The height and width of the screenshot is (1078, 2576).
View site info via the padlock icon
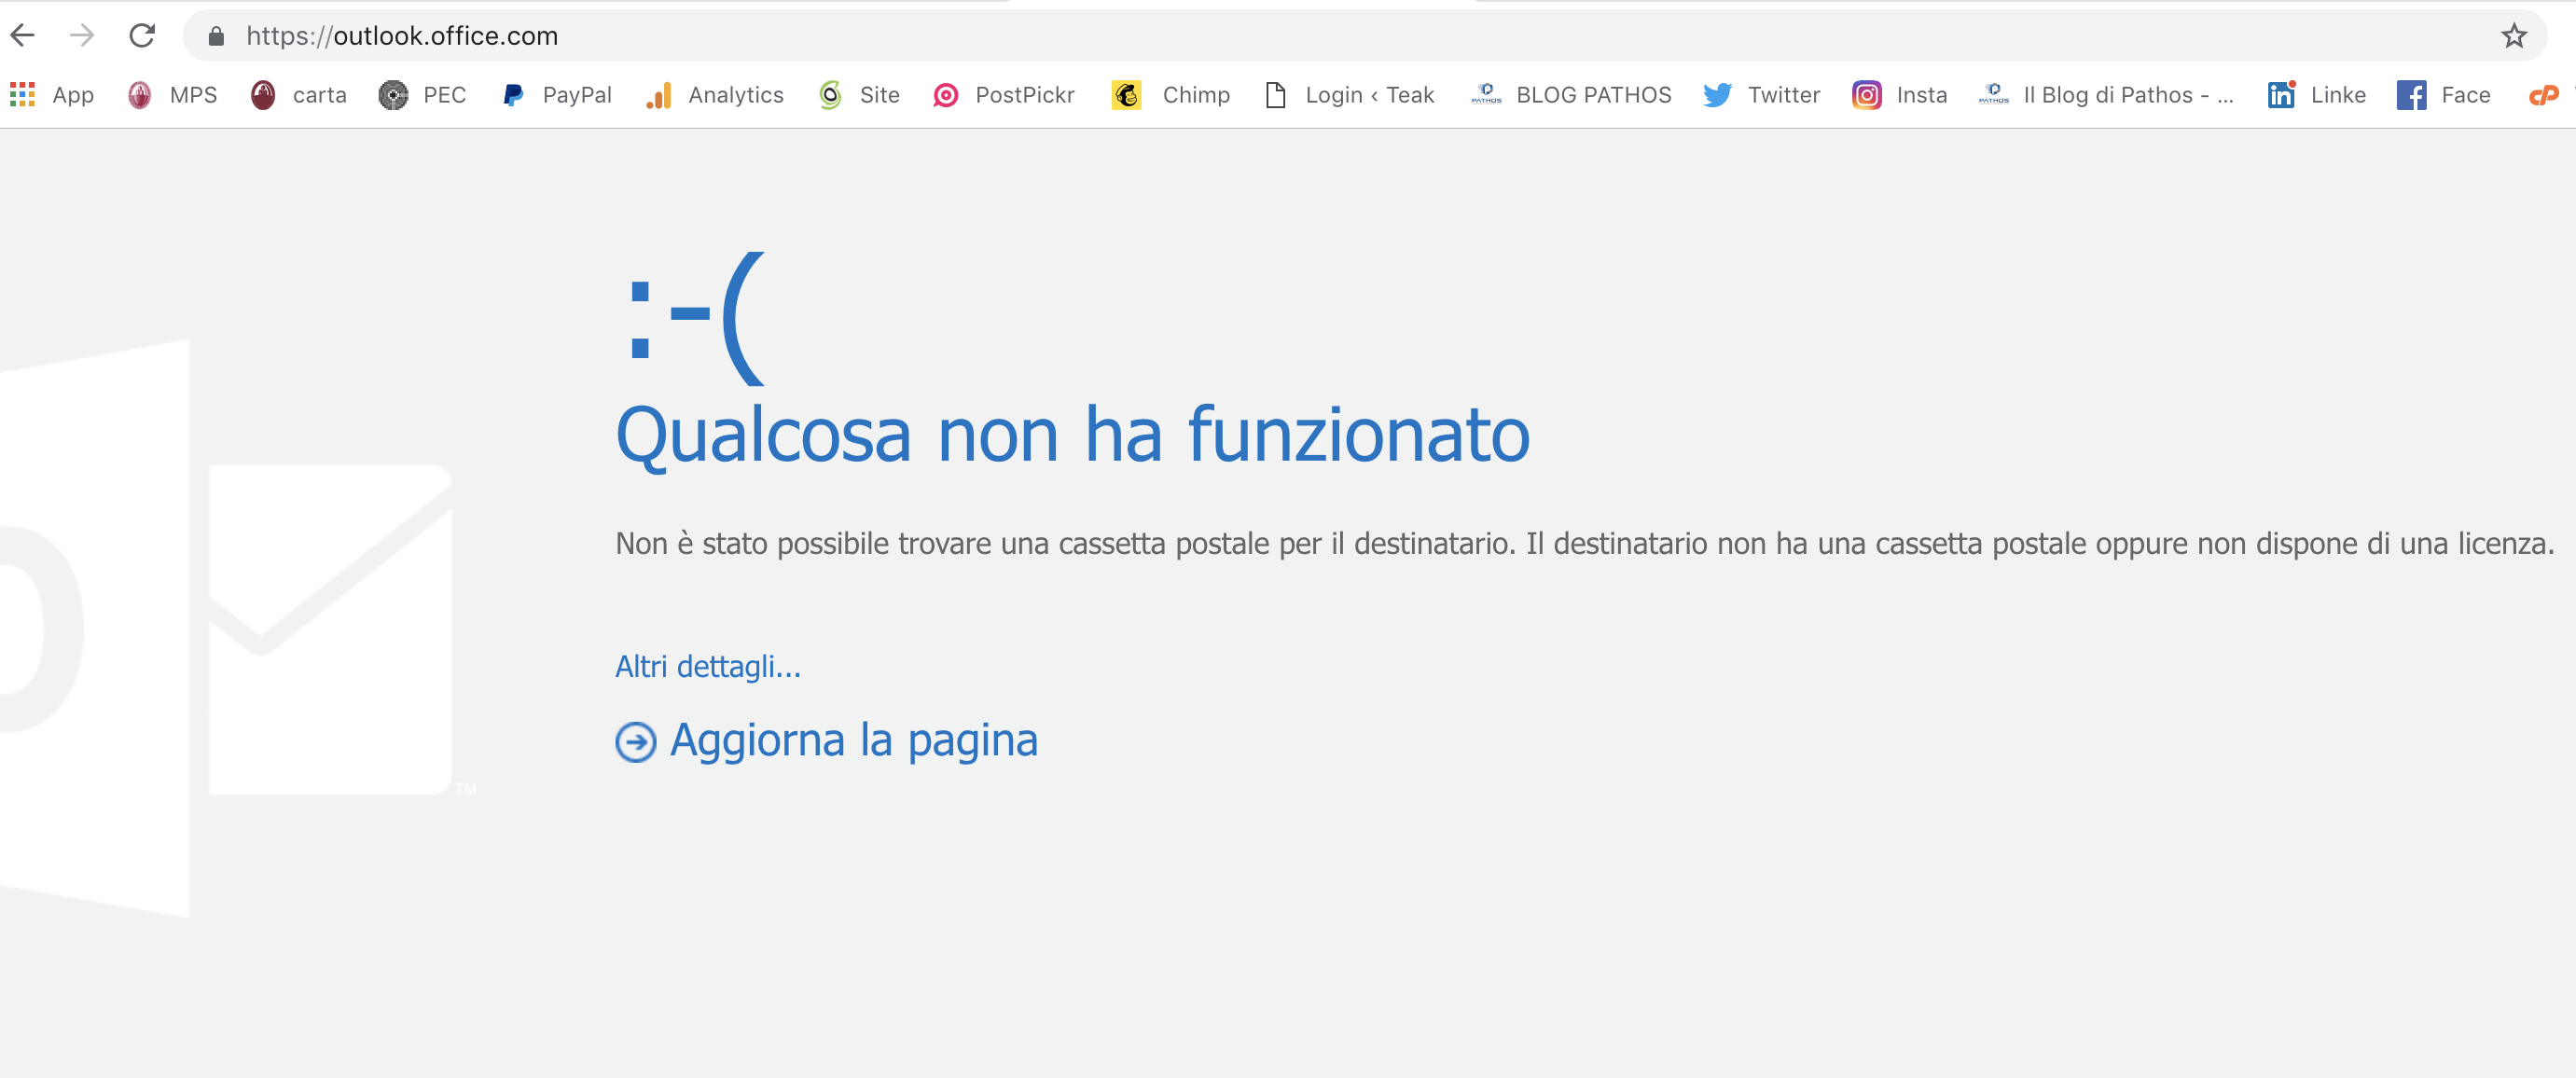click(216, 37)
